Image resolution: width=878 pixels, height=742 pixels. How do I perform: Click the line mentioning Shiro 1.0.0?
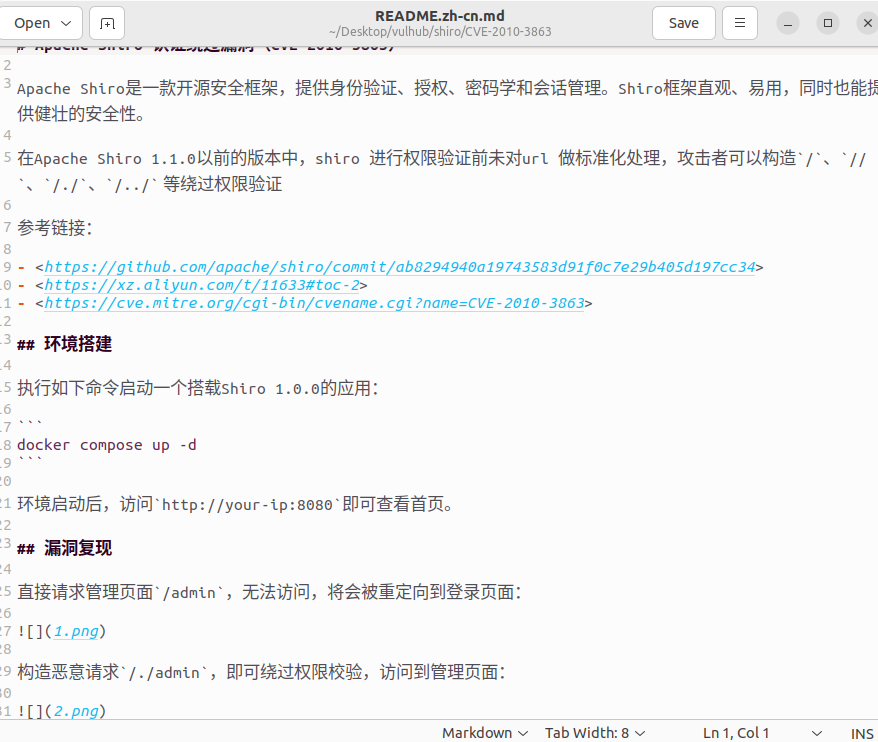(198, 388)
